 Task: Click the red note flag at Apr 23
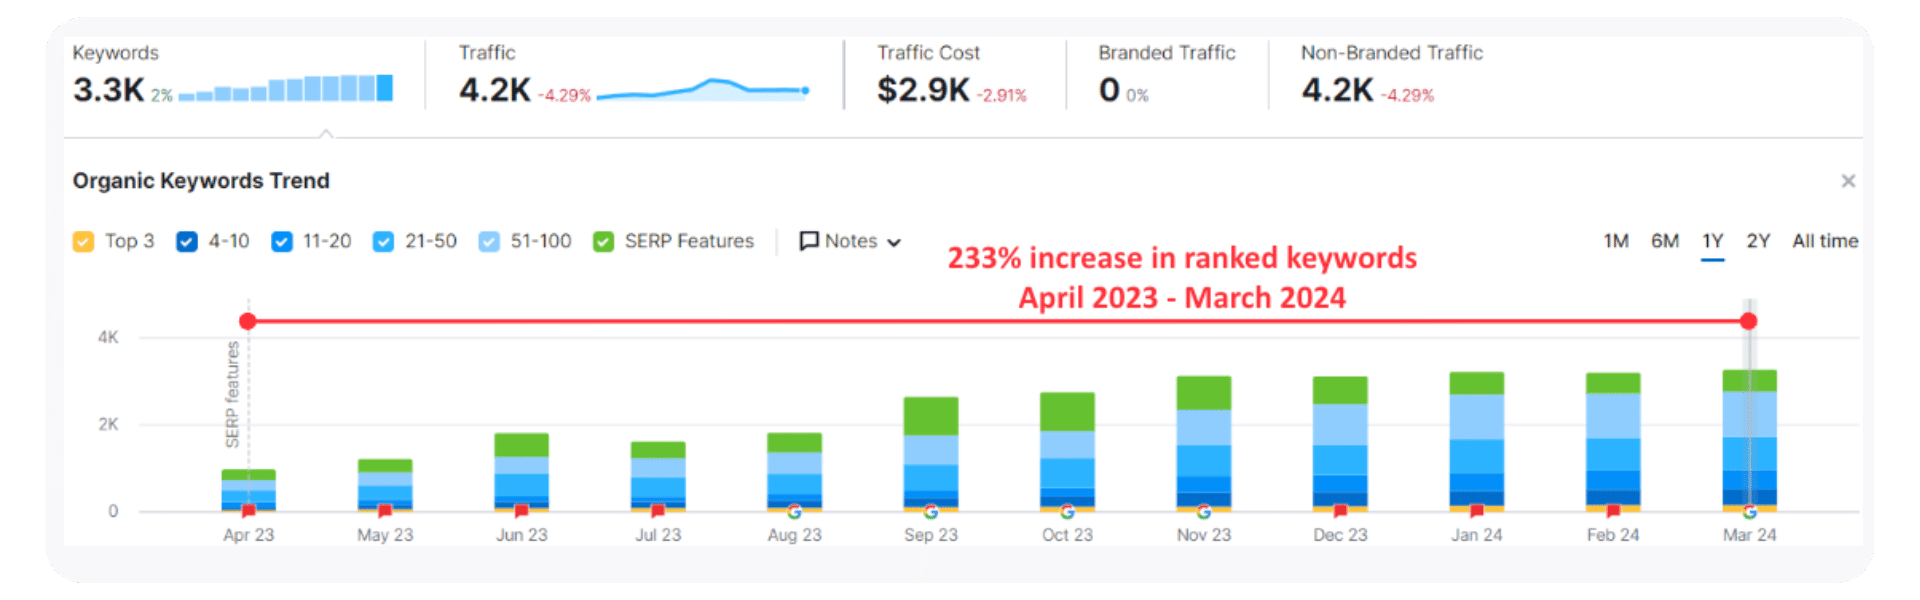(248, 511)
